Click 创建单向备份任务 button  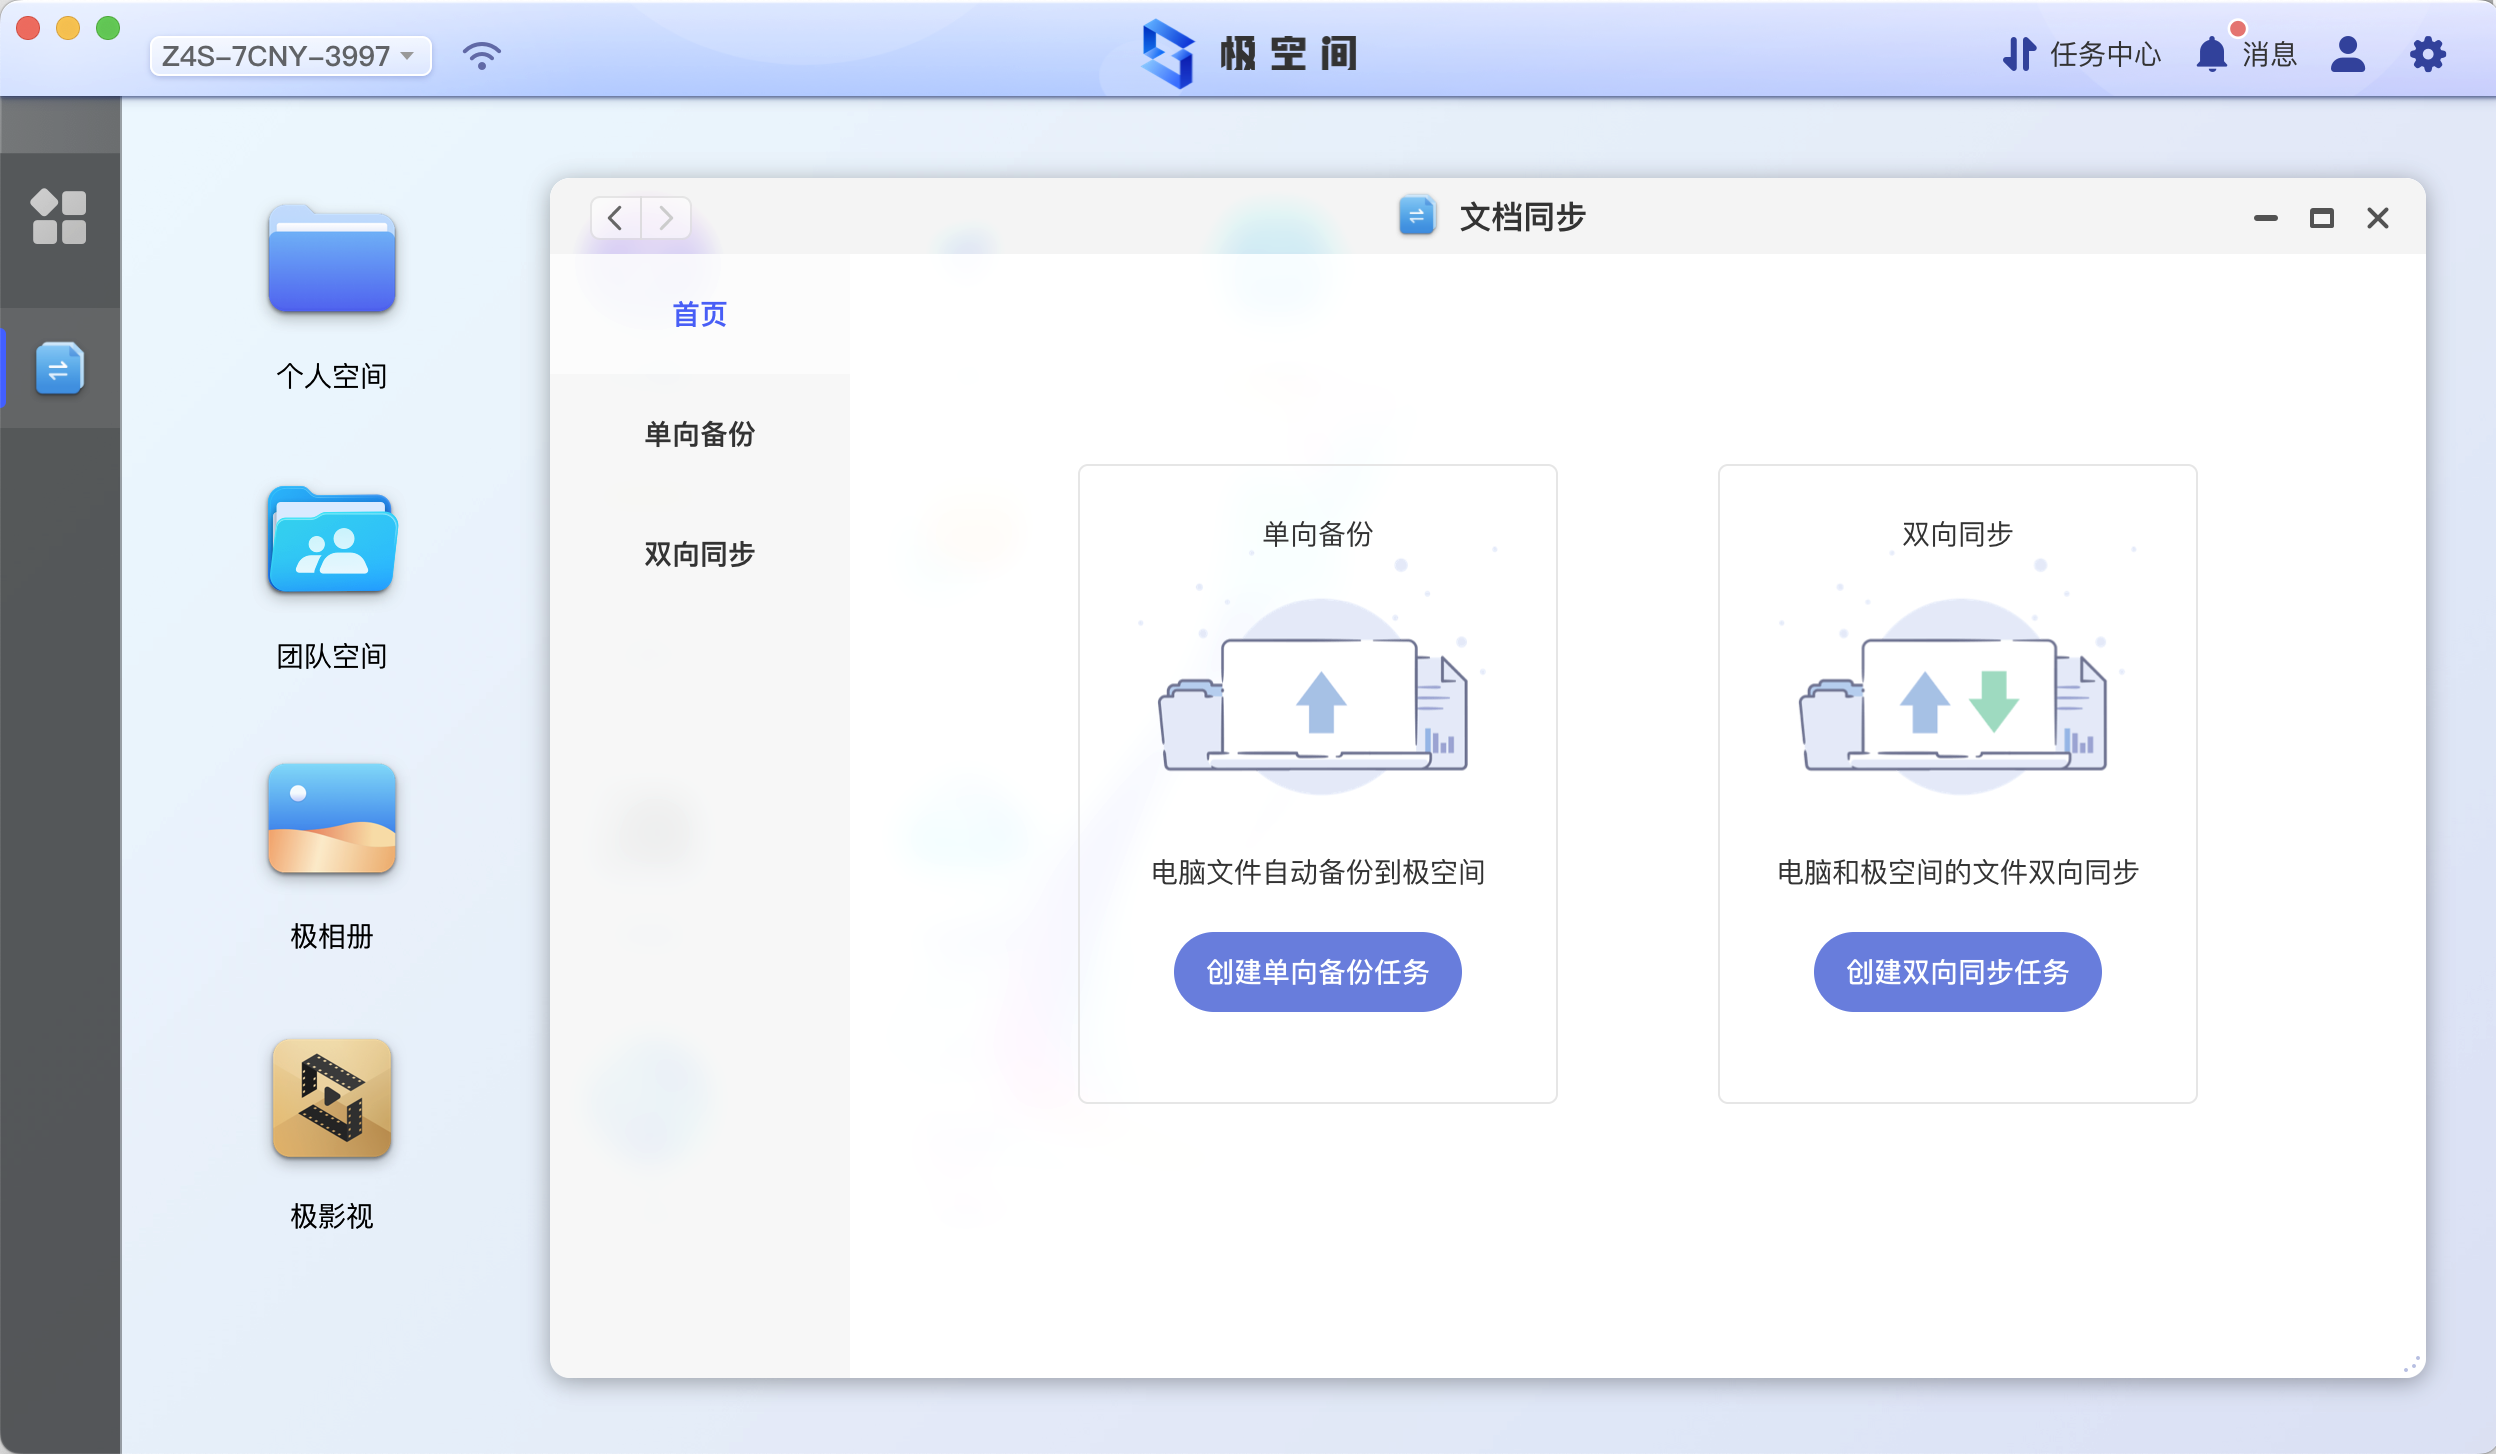pos(1317,972)
